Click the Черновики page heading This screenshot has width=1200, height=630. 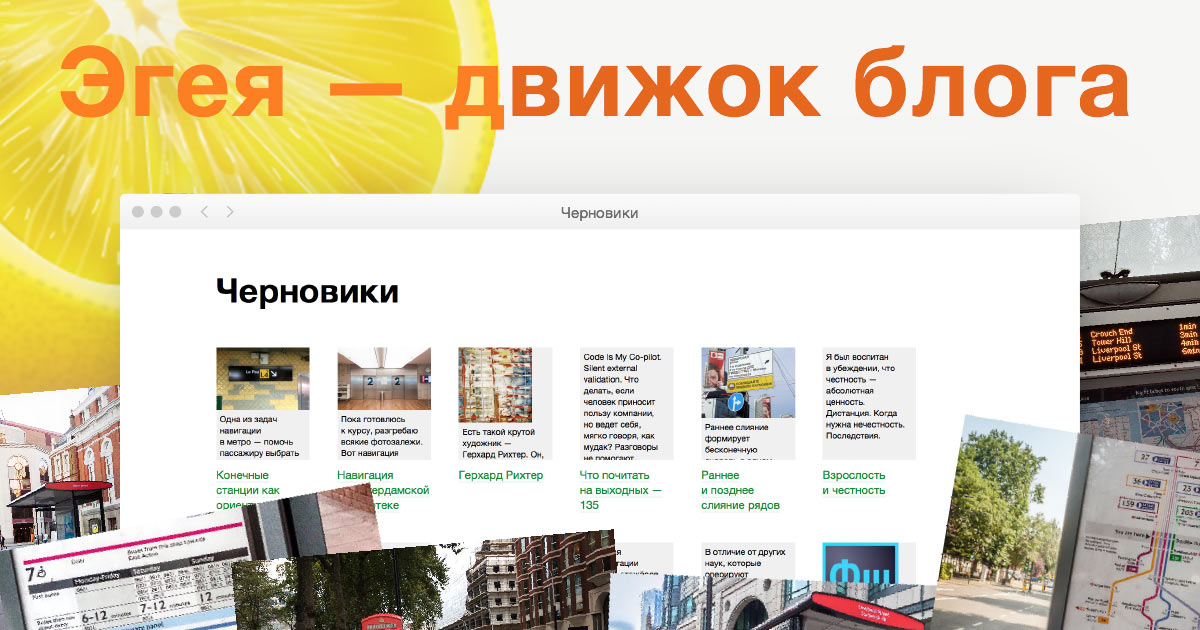coord(307,292)
